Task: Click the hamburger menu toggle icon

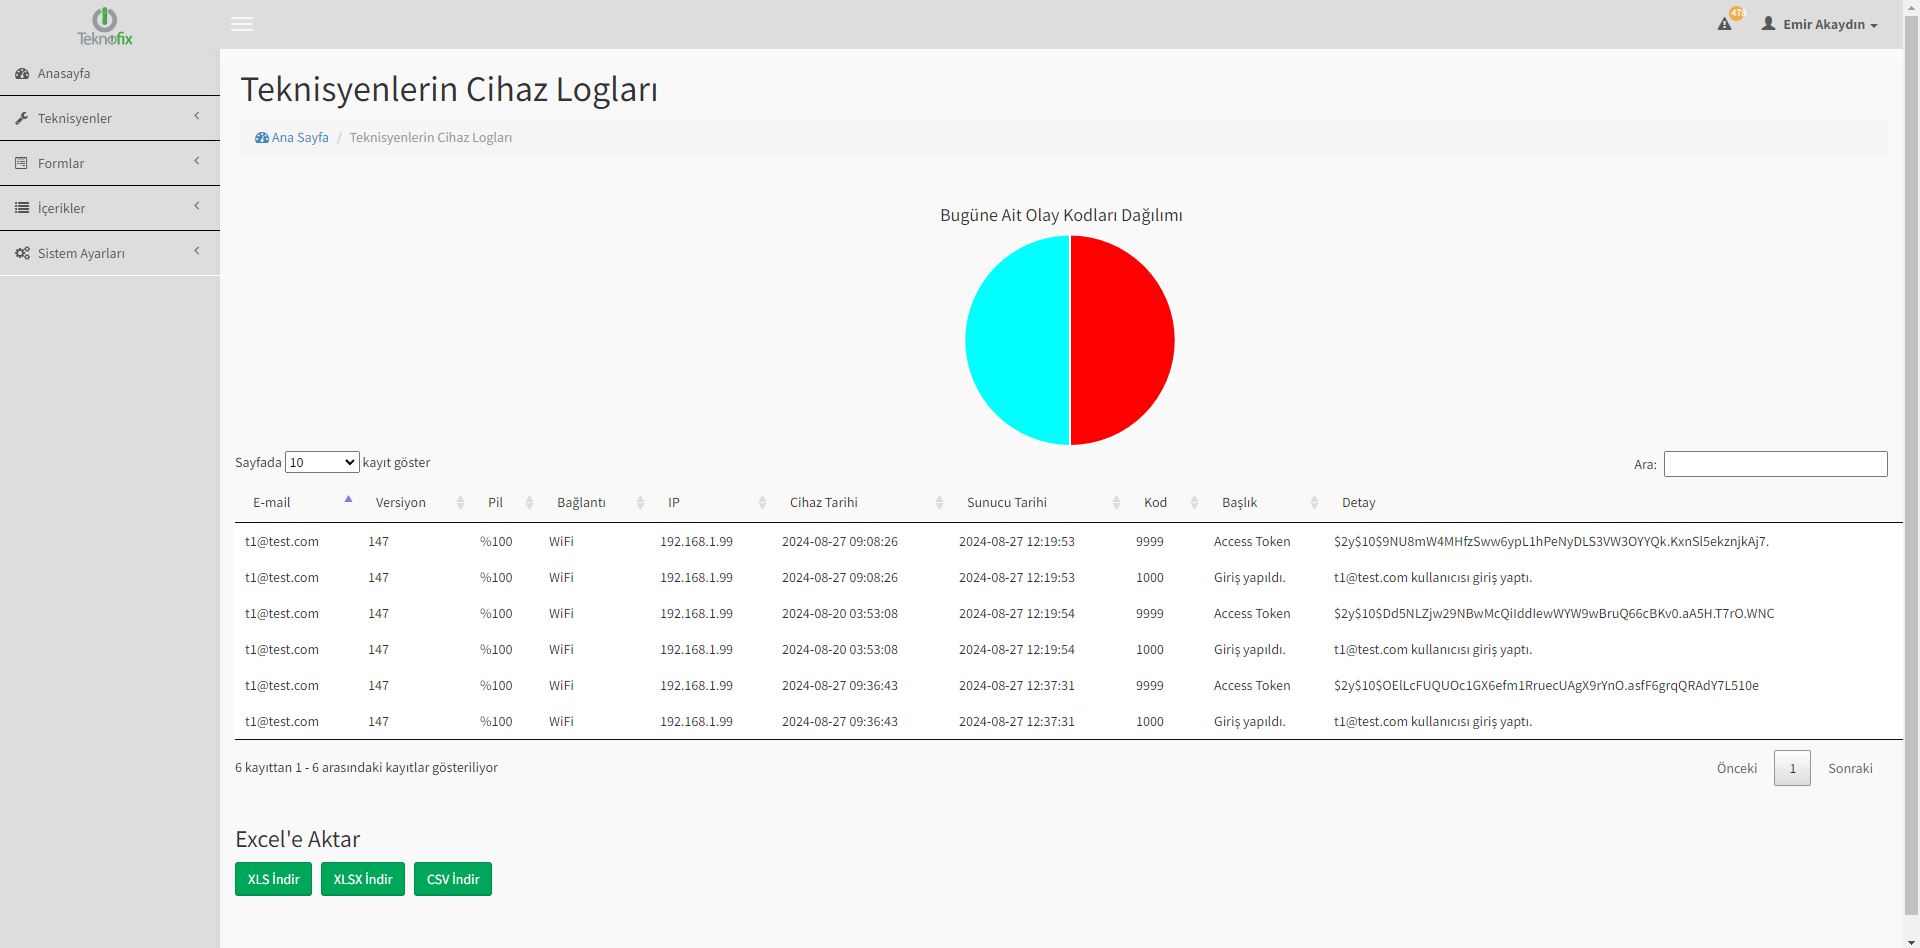Action: (242, 24)
